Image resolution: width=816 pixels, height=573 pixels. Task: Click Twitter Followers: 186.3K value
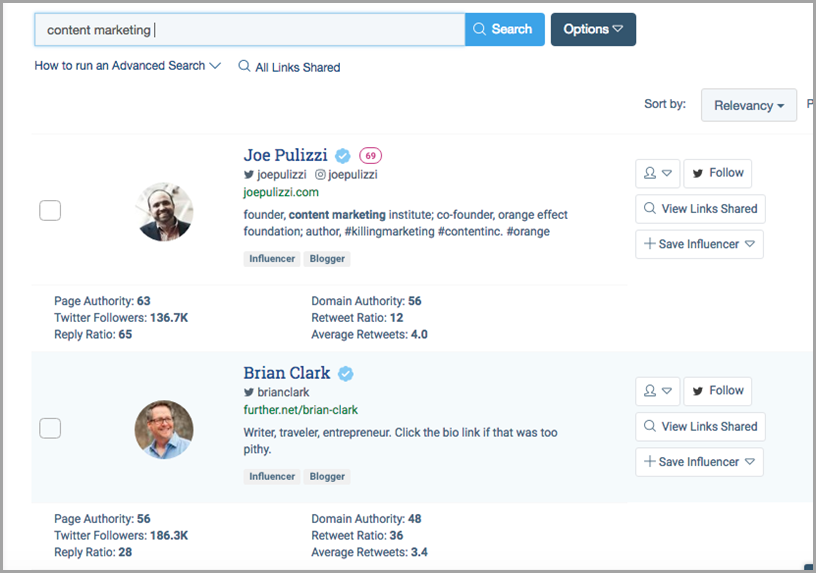(169, 535)
